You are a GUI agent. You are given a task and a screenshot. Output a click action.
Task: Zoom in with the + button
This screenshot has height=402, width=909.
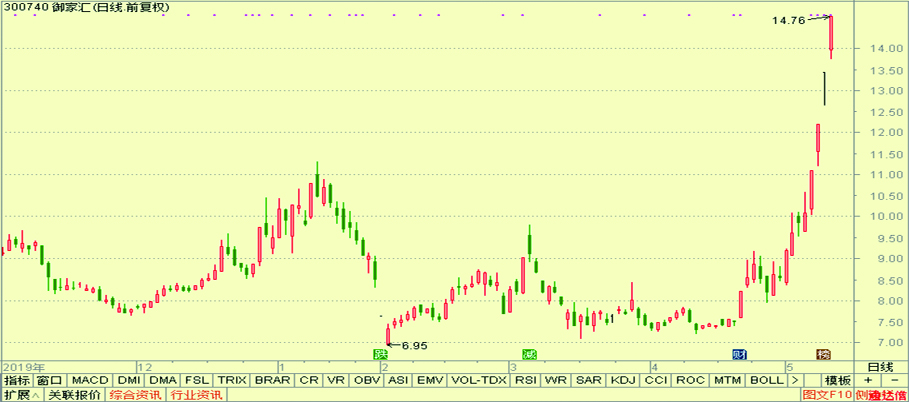pos(867,381)
